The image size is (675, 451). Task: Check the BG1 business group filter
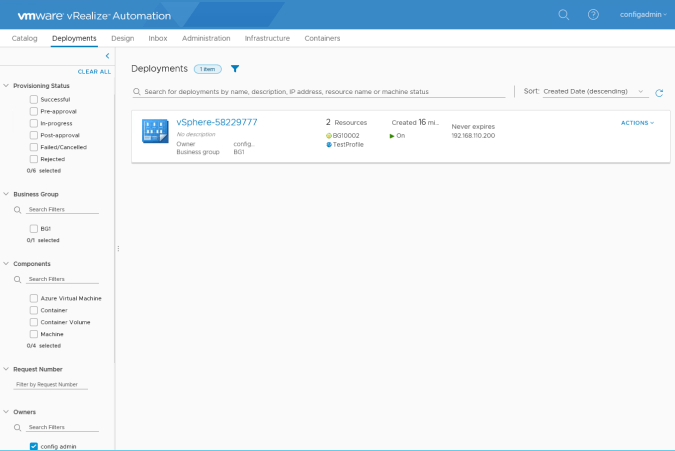pyautogui.click(x=34, y=229)
